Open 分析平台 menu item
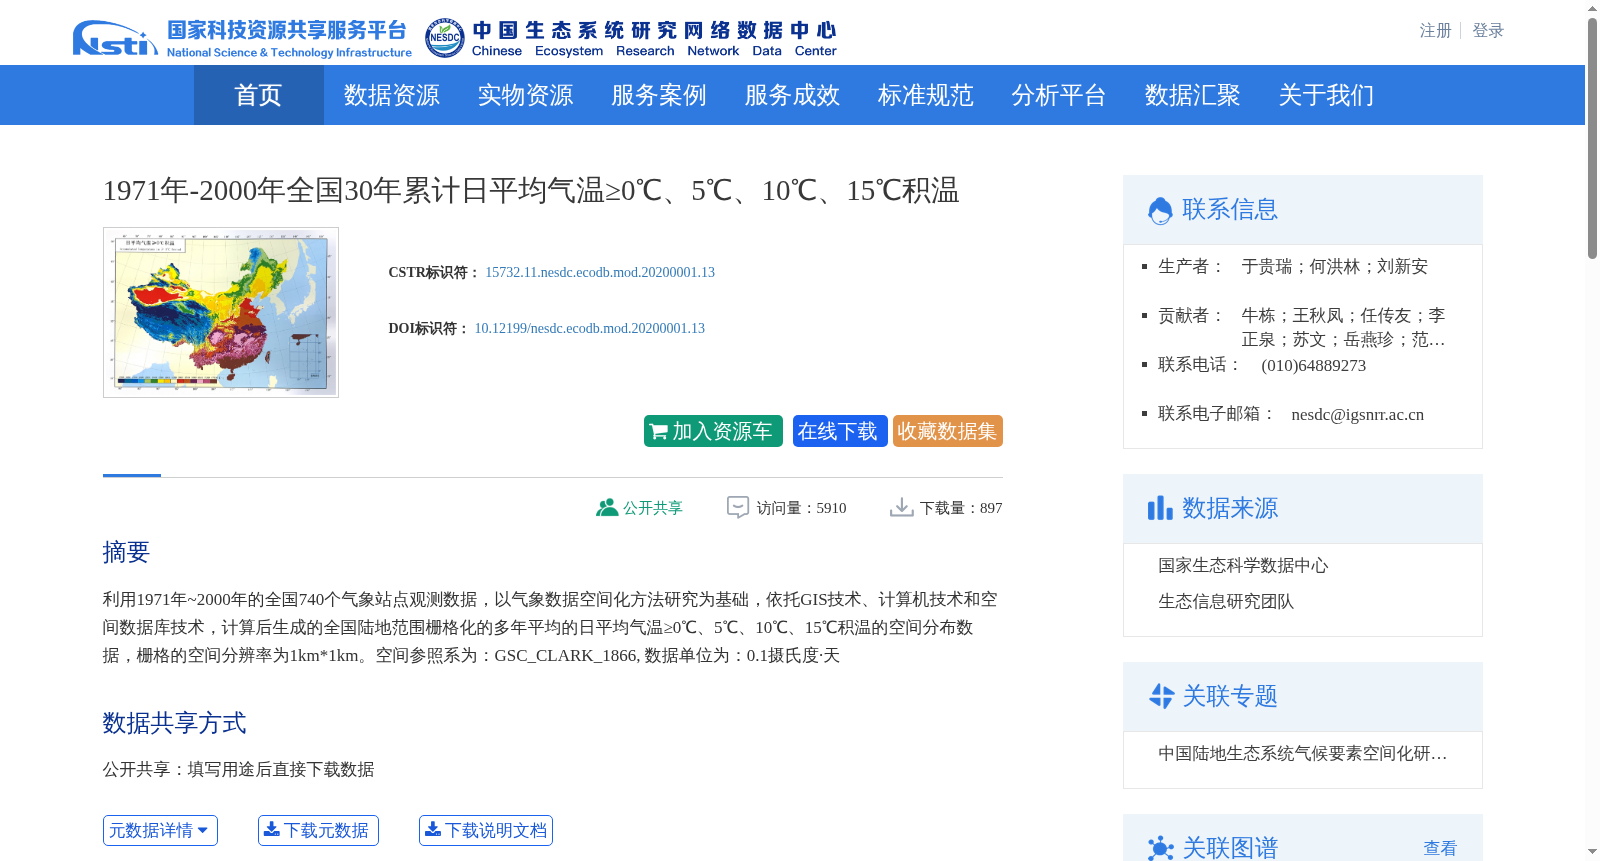Image resolution: width=1600 pixels, height=861 pixels. [x=1059, y=95]
